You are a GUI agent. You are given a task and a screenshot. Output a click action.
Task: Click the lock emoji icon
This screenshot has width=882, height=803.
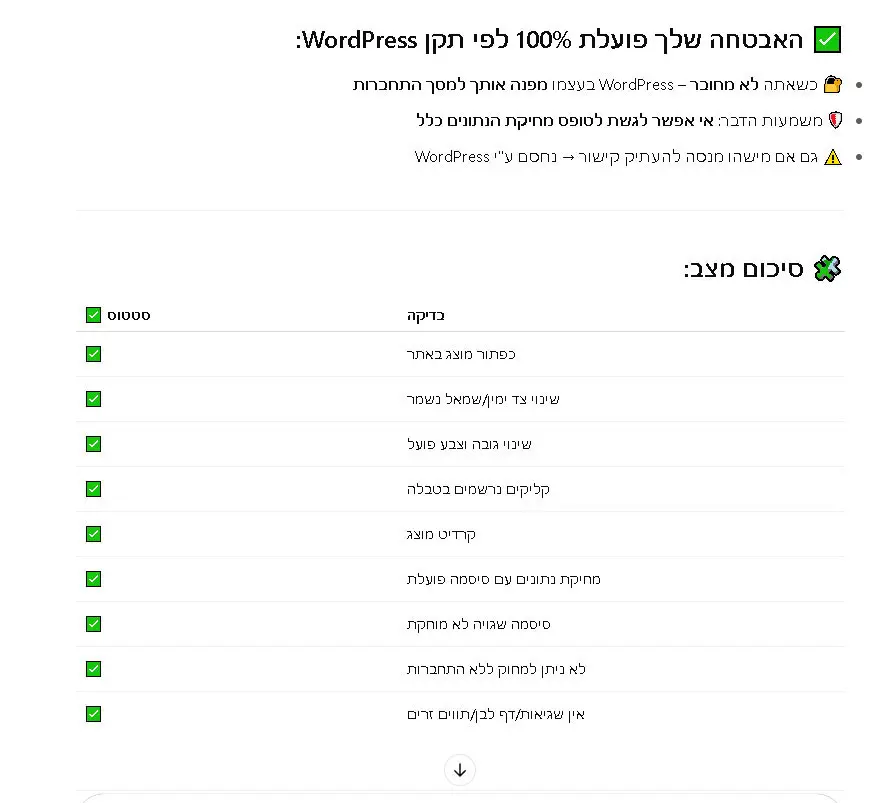(832, 85)
